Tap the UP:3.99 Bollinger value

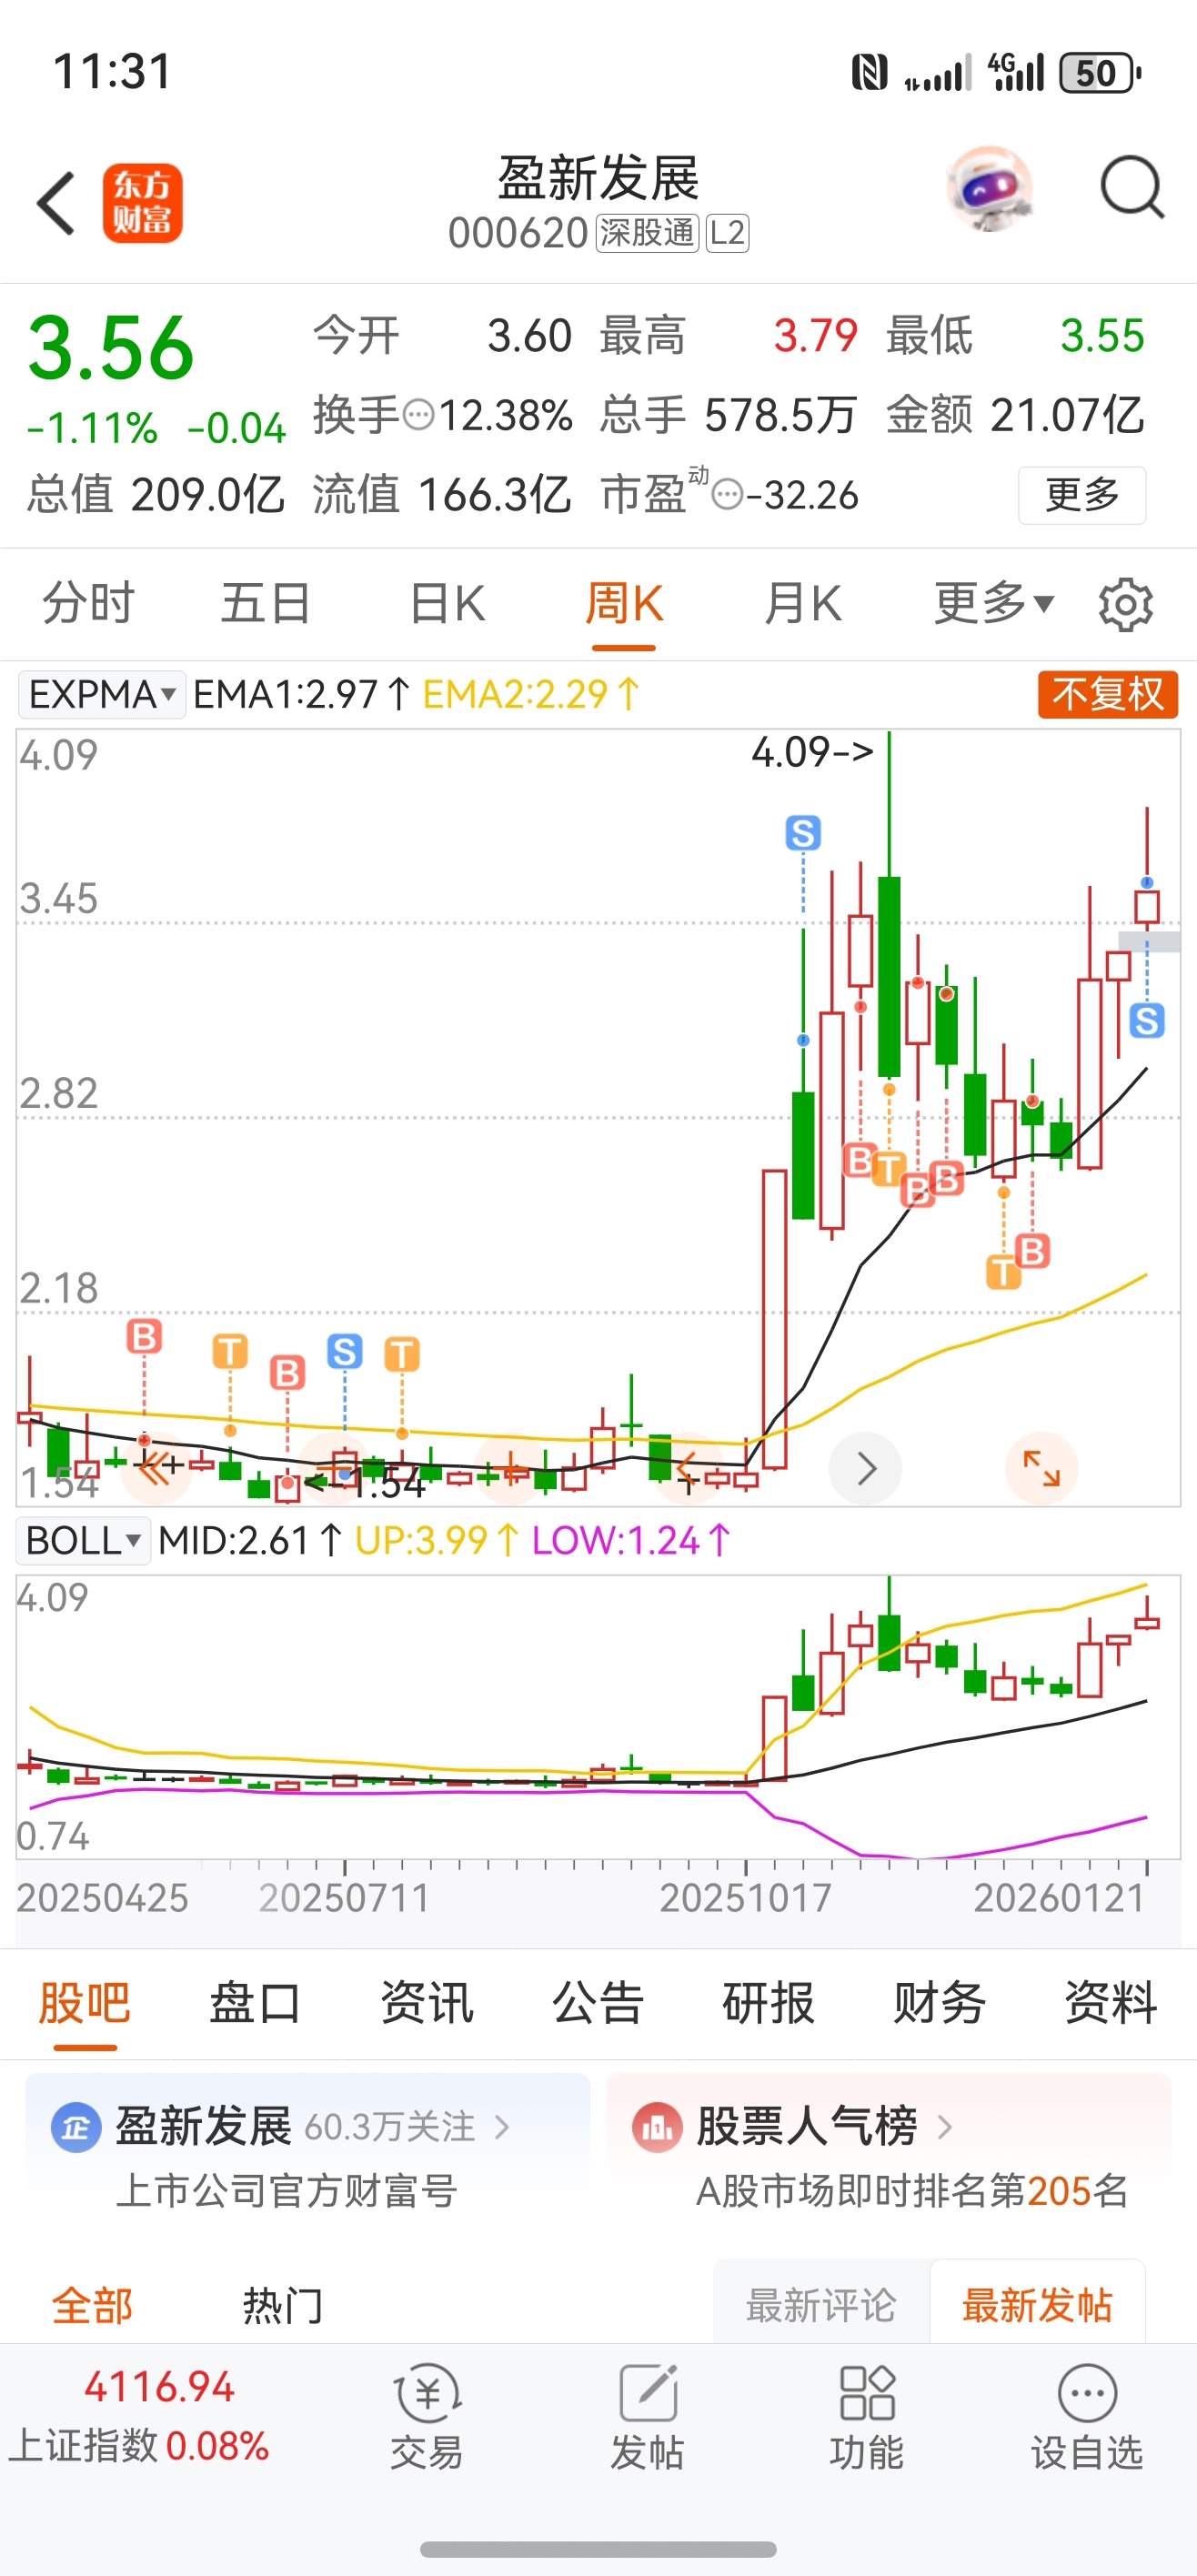click(437, 1541)
